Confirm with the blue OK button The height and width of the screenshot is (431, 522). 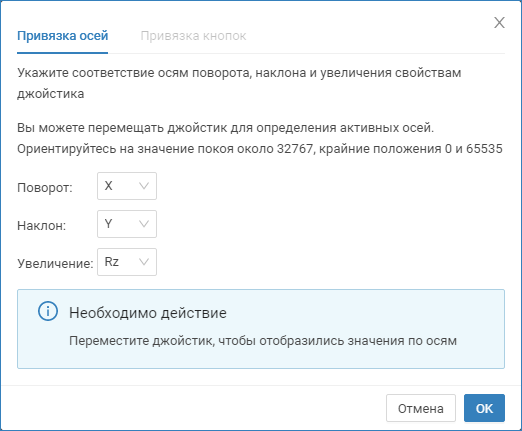pos(484,408)
